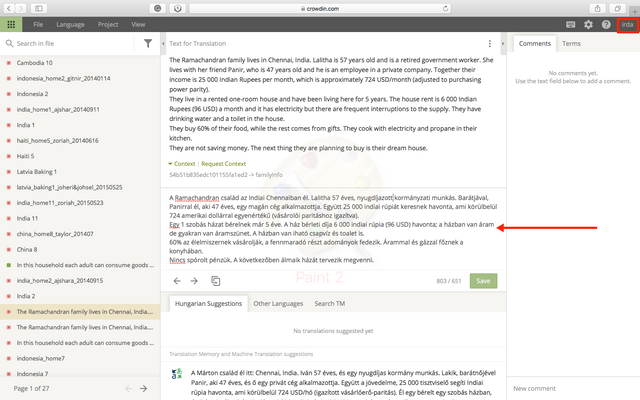Switch to the Comments tab

tap(535, 43)
